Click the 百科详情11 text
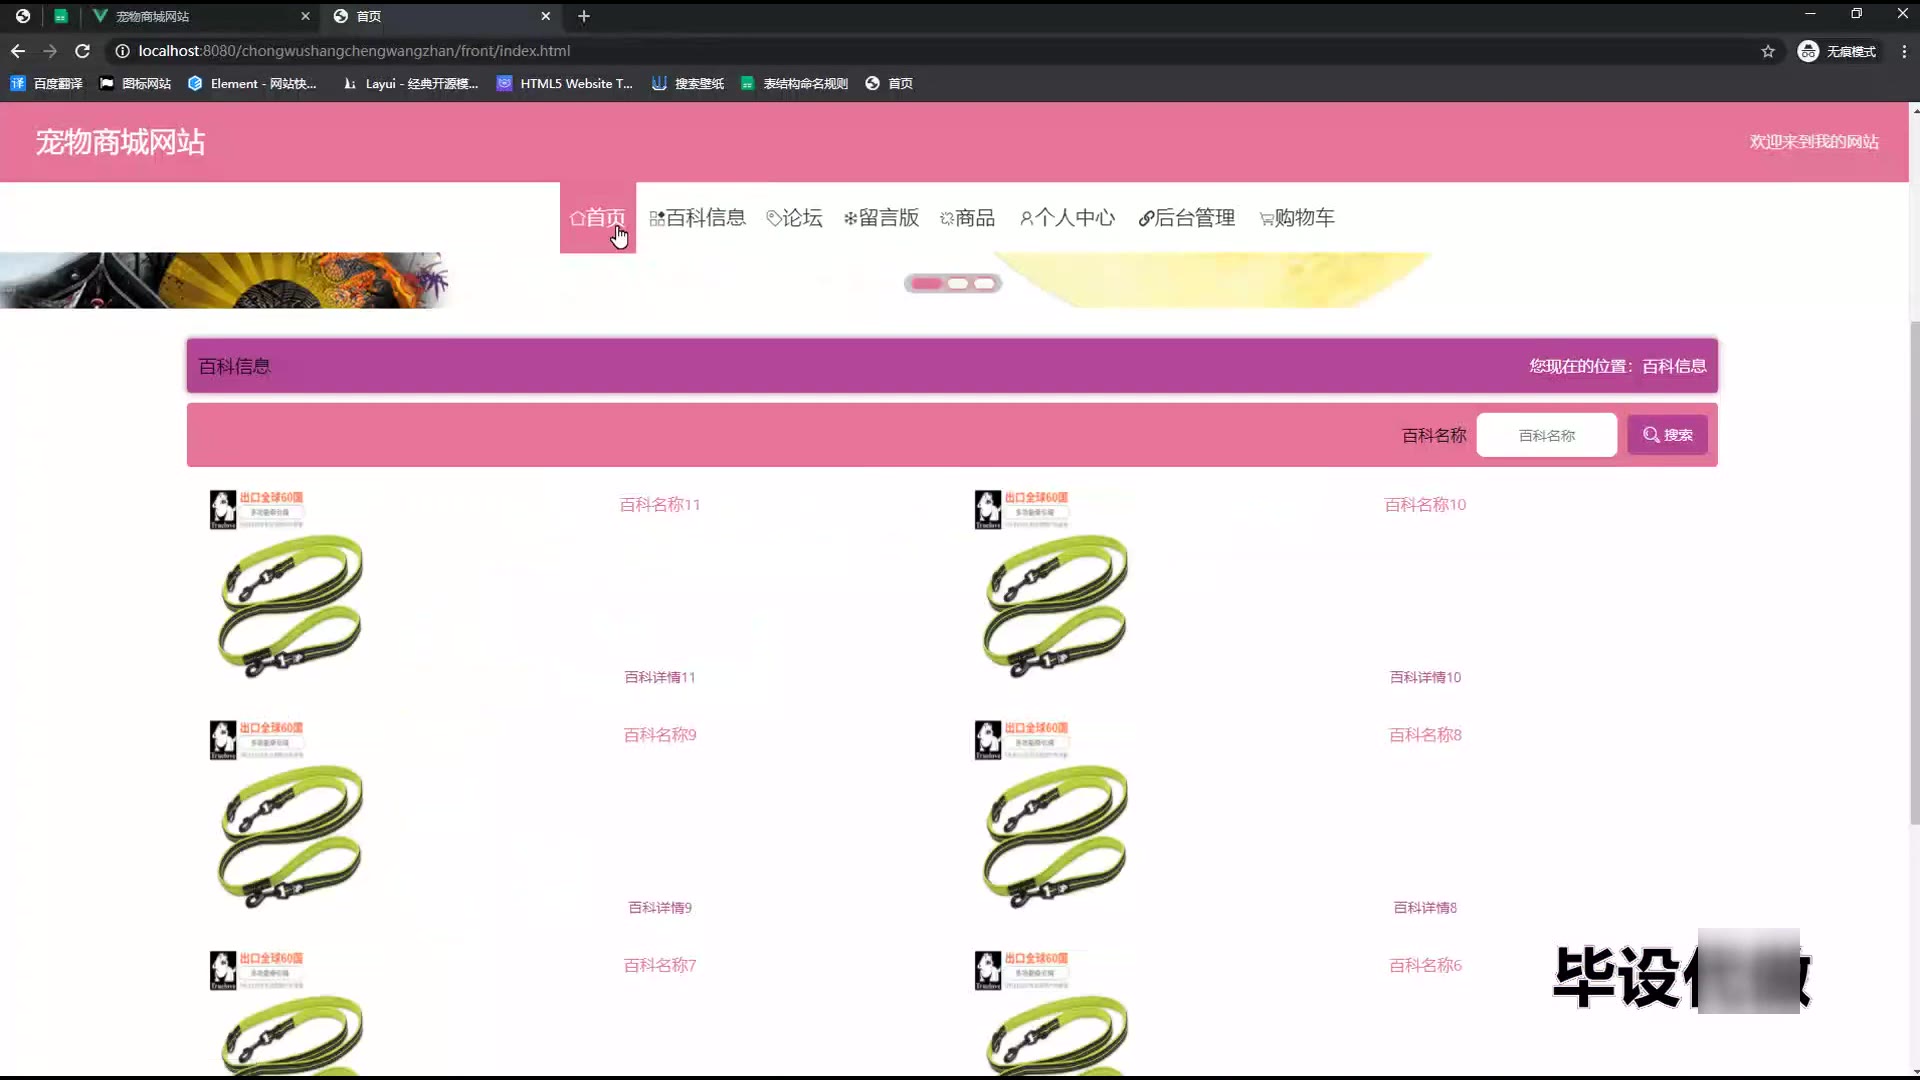 tap(660, 677)
